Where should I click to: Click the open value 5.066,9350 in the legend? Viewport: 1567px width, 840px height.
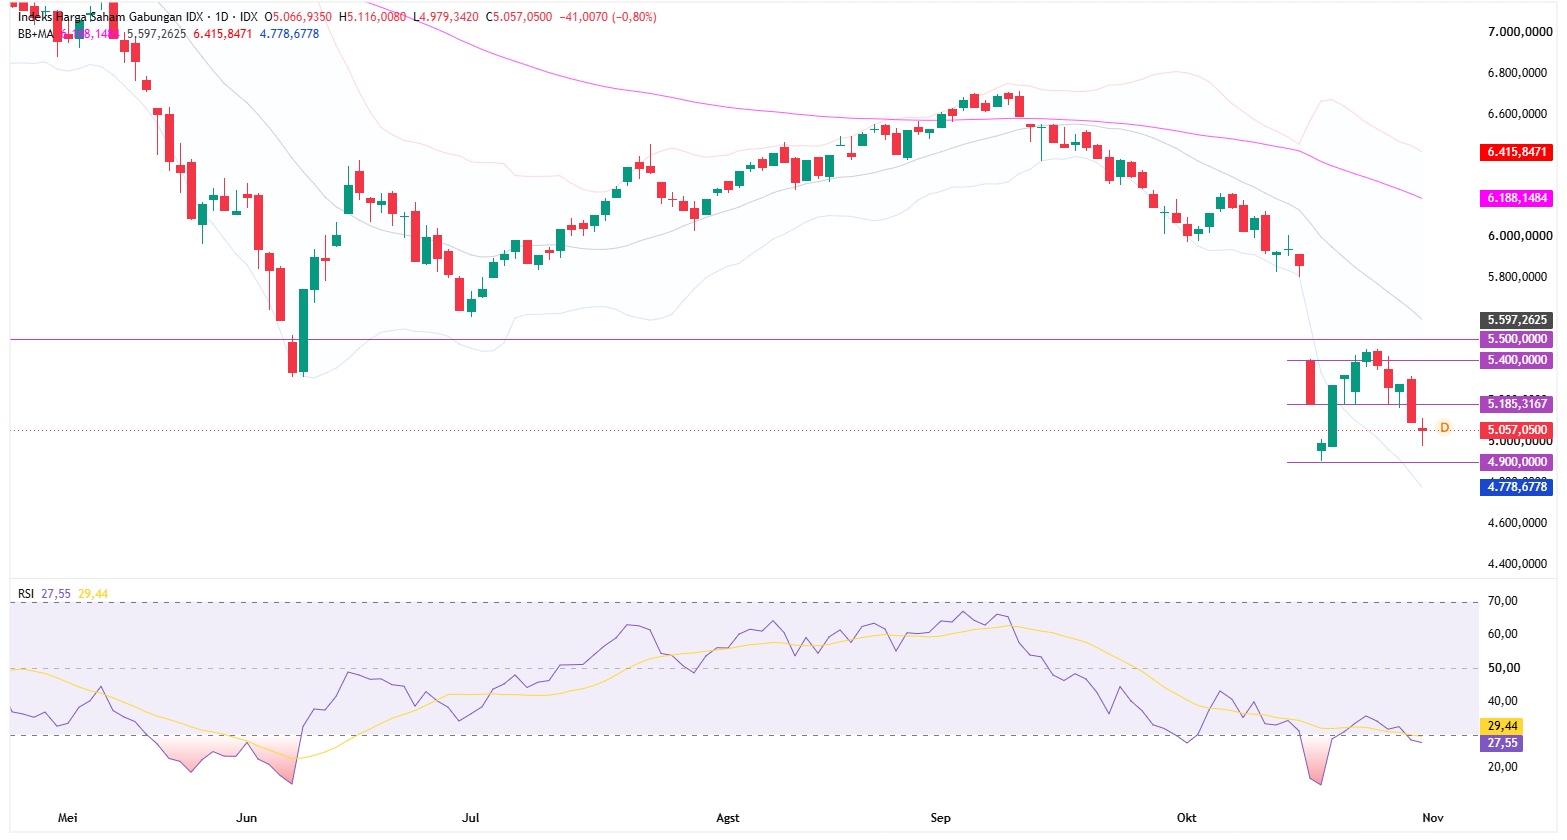[x=300, y=17]
